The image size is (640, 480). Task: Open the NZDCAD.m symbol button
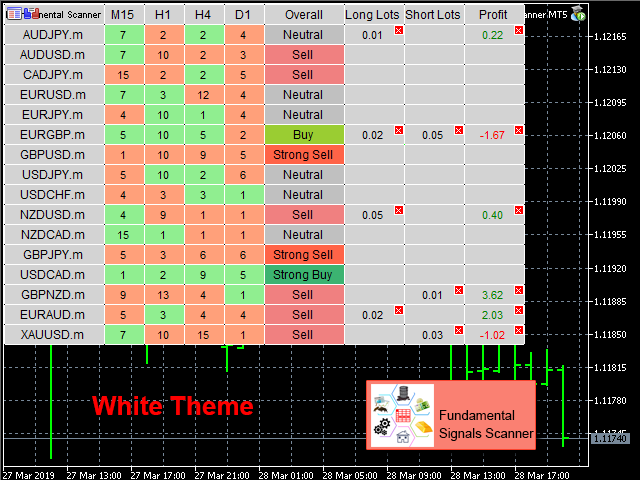click(54, 235)
